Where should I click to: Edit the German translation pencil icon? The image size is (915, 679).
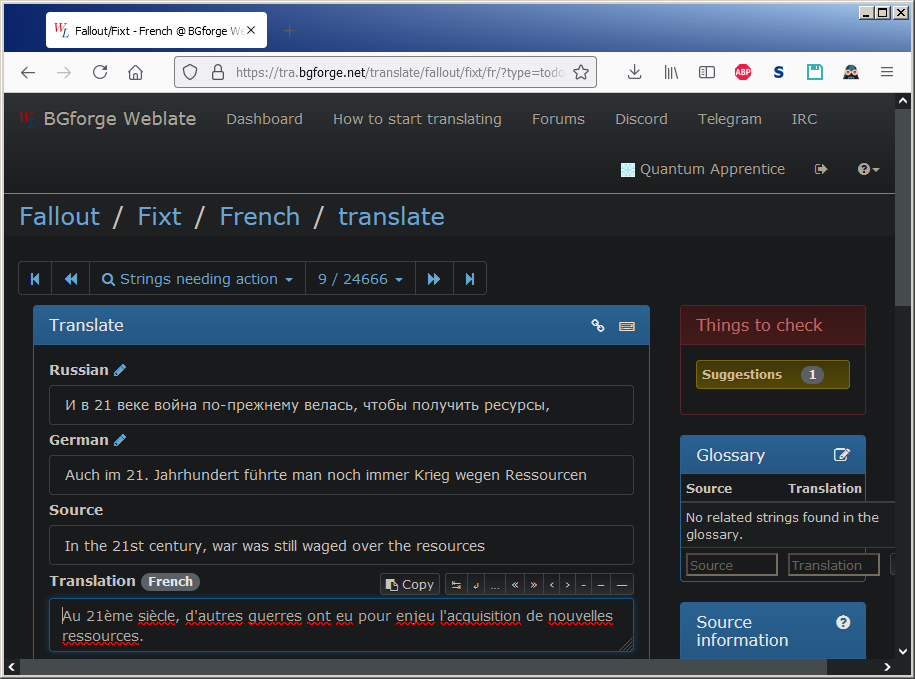(120, 440)
